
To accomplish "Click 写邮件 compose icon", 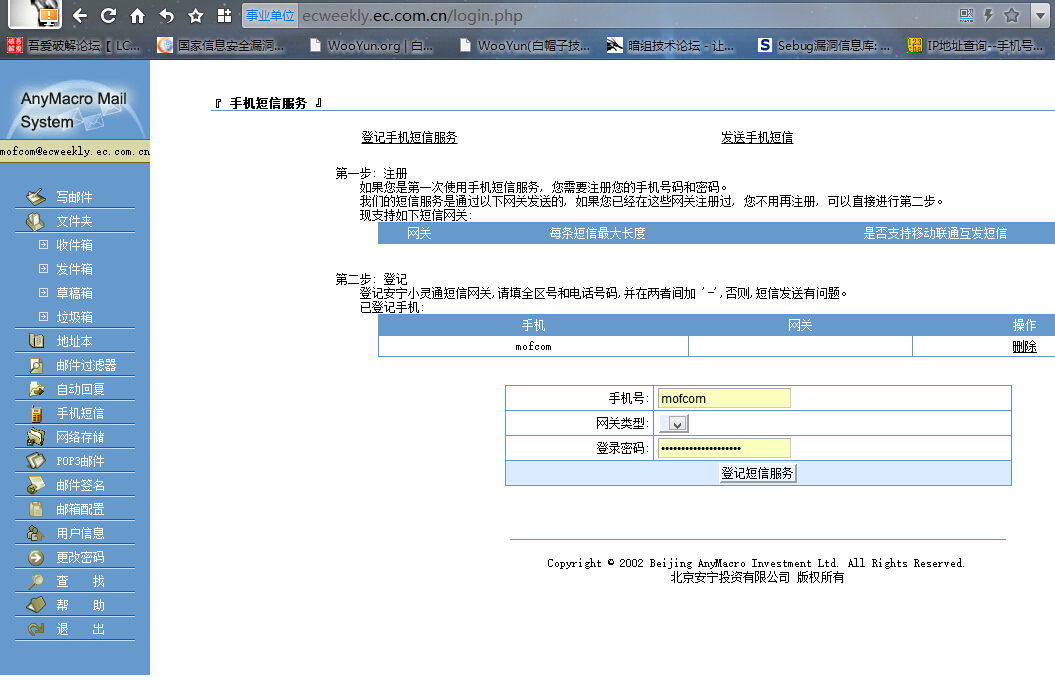I will pos(36,196).
